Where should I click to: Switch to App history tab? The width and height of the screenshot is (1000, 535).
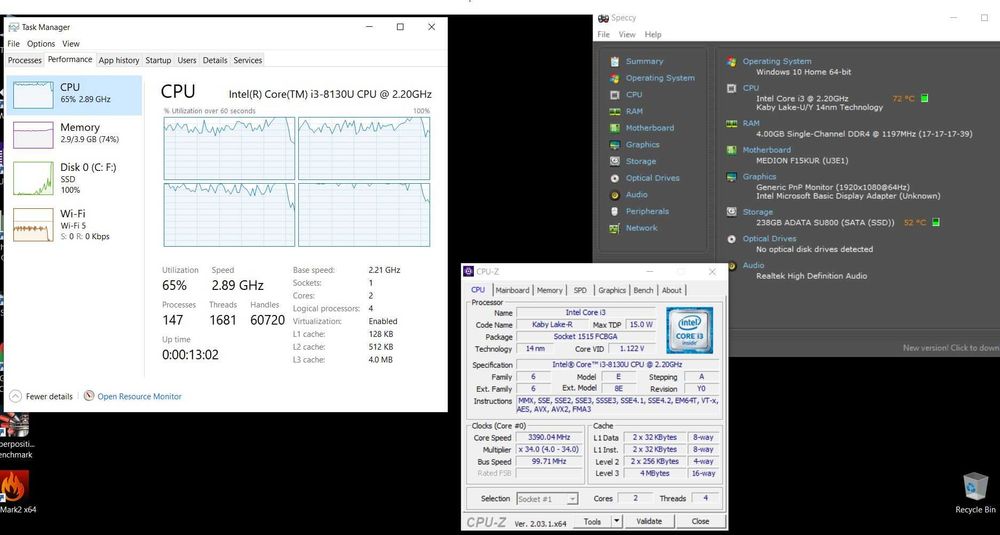(119, 60)
